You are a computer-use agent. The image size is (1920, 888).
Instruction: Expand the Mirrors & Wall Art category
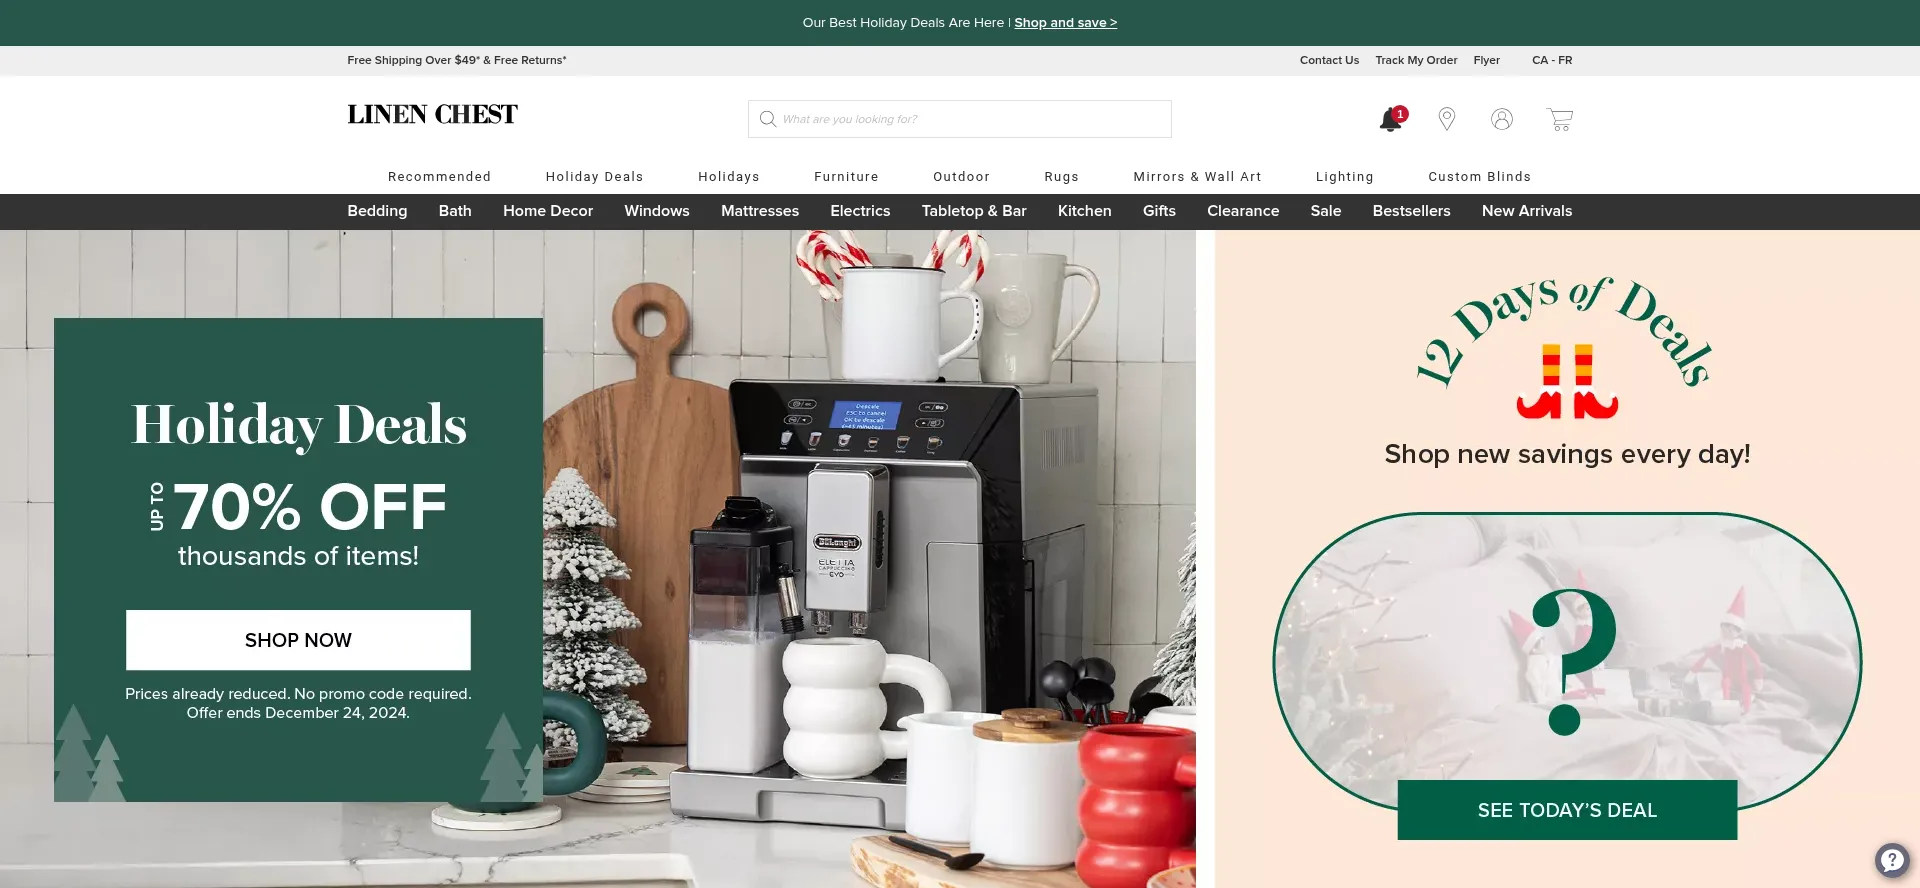[1197, 177]
